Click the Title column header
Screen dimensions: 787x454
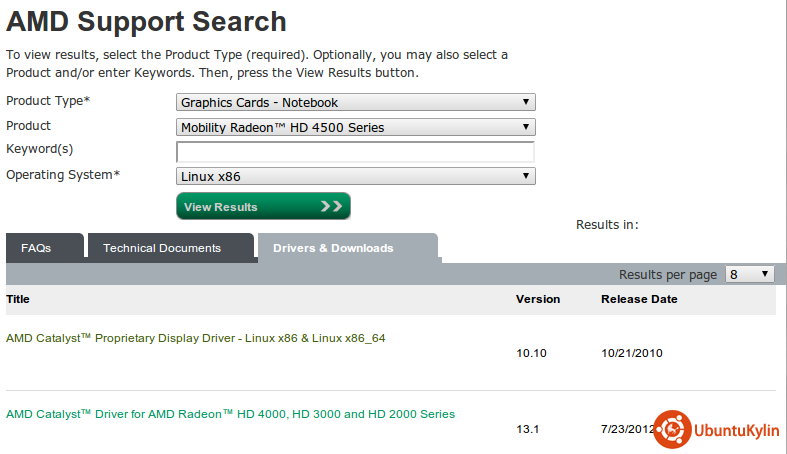(18, 299)
